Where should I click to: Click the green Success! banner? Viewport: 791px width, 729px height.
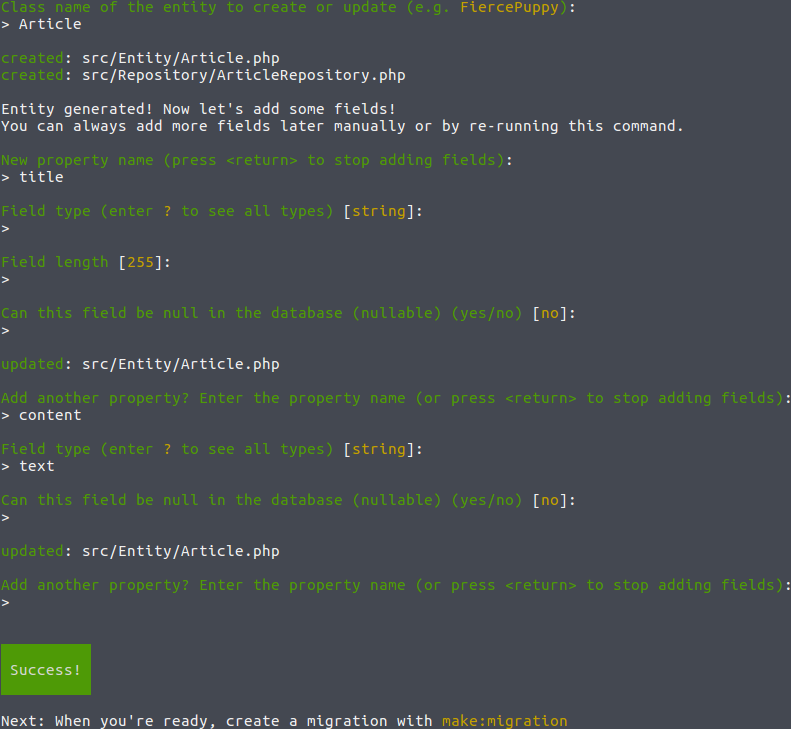46,669
